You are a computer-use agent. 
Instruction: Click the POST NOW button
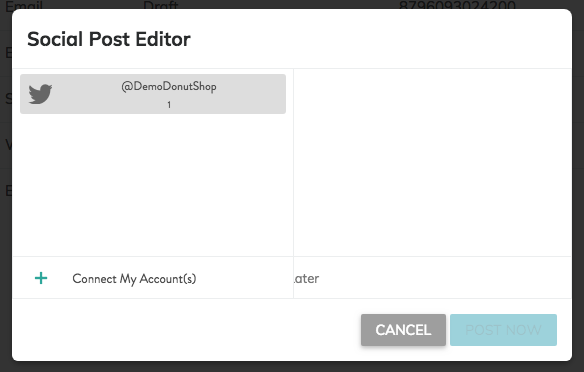pyautogui.click(x=503, y=330)
